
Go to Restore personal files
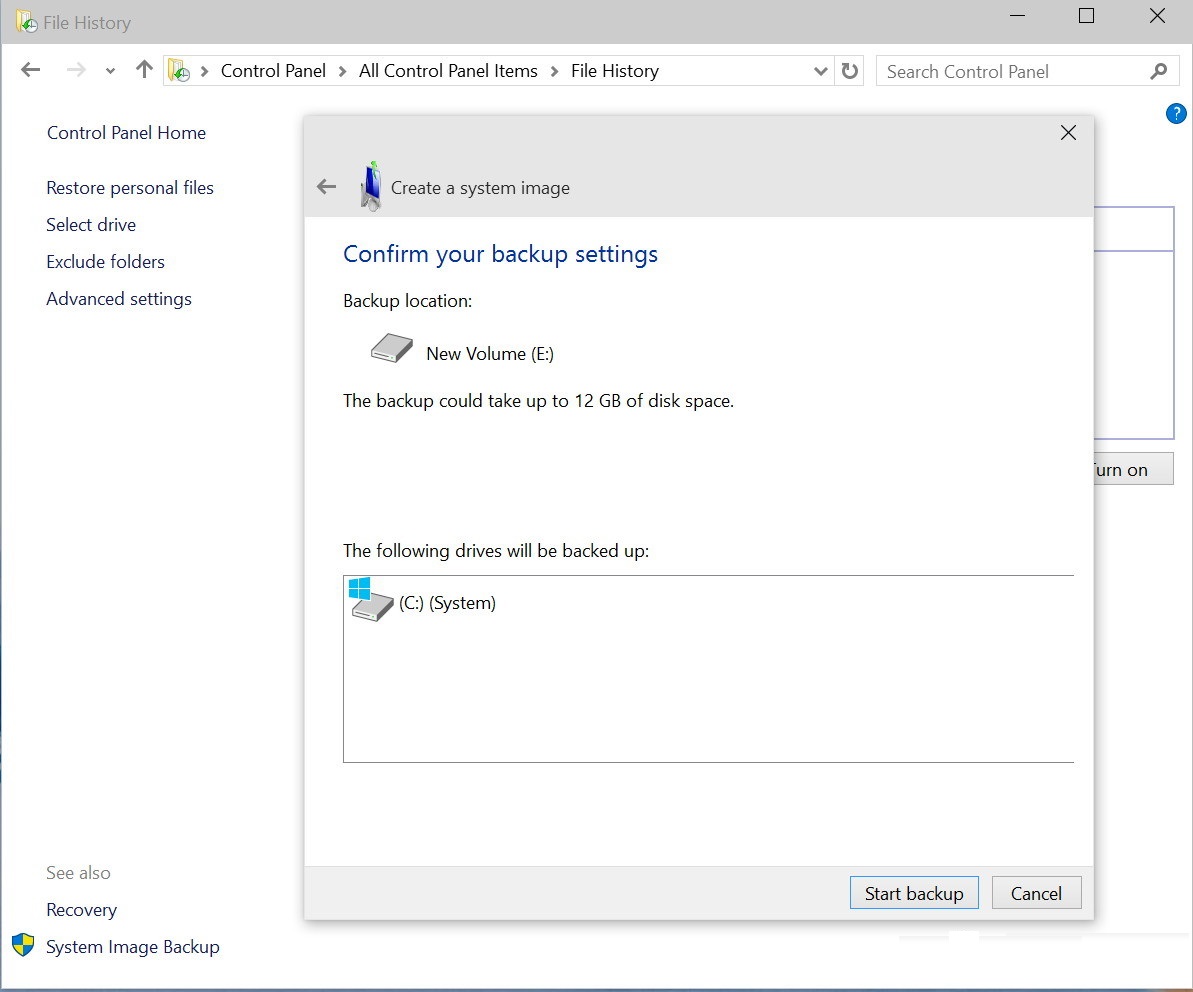click(x=129, y=187)
